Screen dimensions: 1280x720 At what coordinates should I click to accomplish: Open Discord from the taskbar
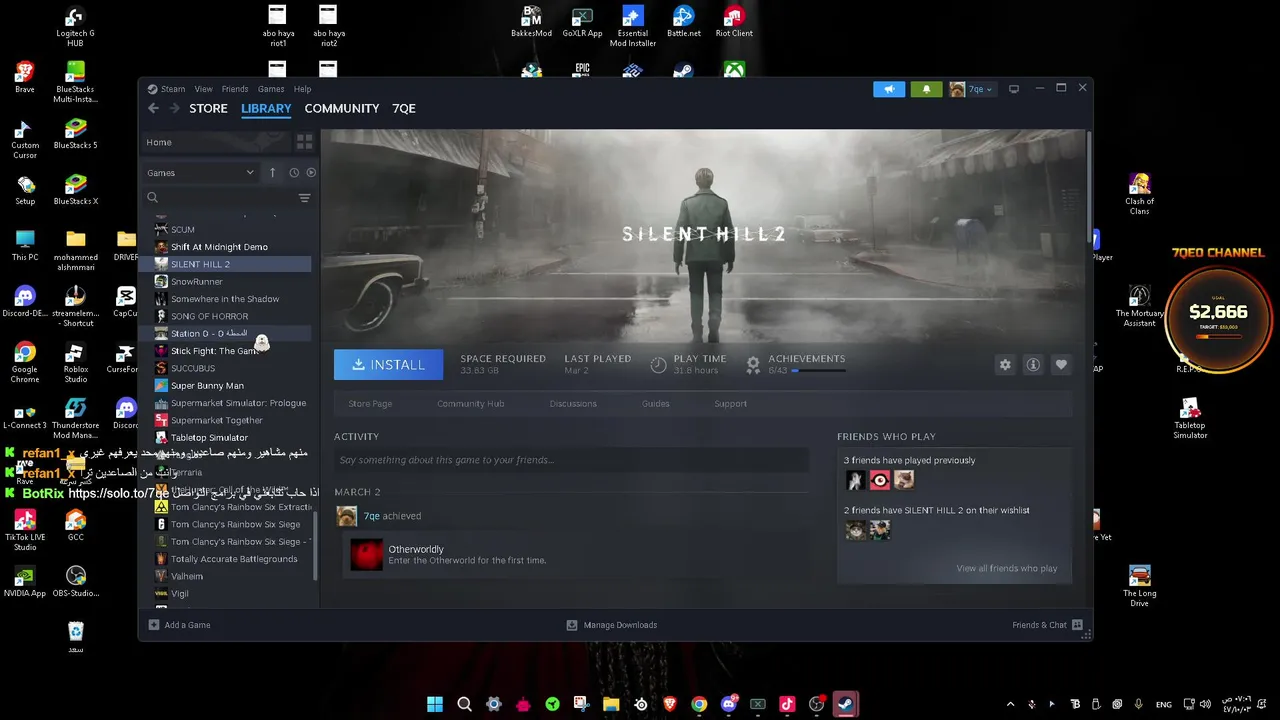click(x=729, y=704)
